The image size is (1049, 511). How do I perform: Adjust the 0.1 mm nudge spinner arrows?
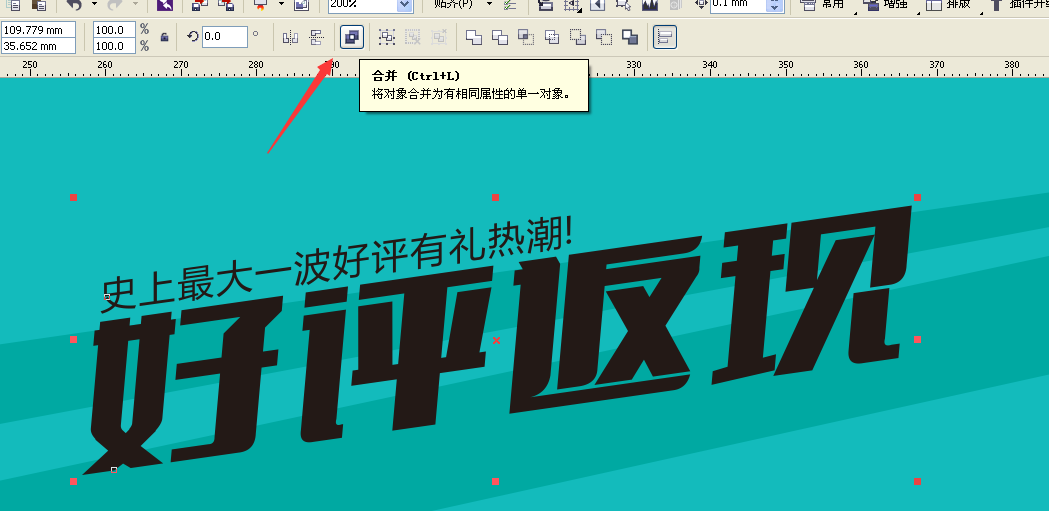[x=775, y=5]
